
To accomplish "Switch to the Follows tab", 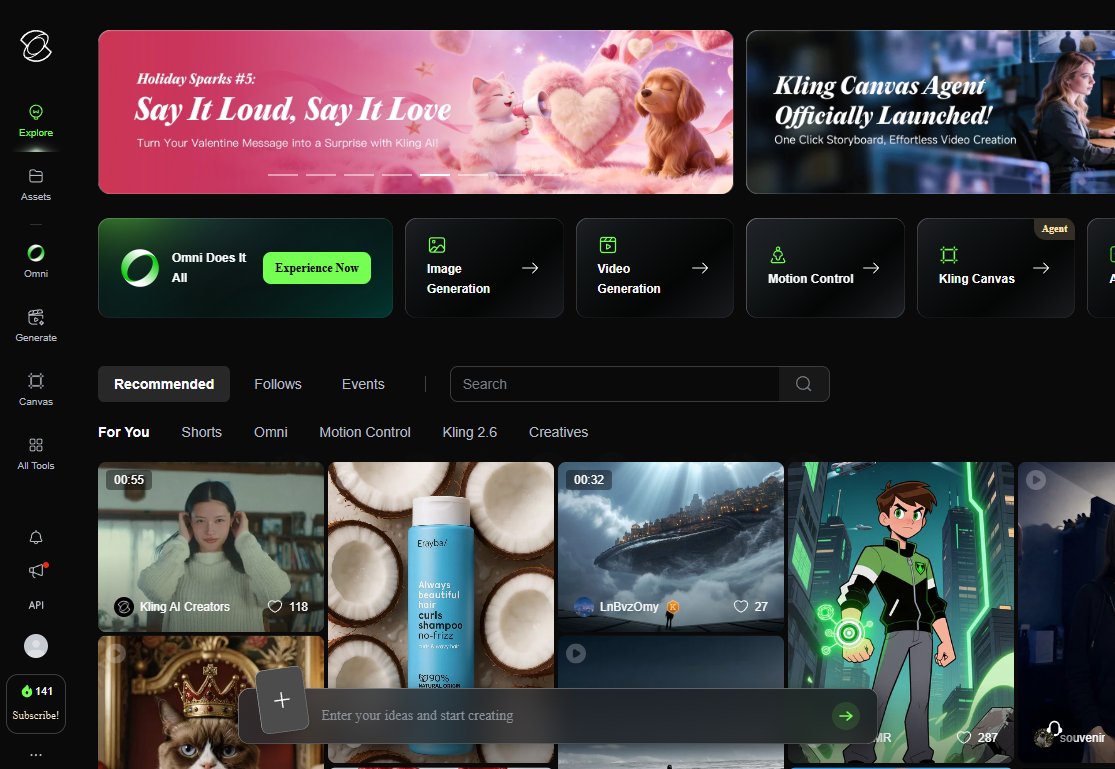I will [x=278, y=384].
